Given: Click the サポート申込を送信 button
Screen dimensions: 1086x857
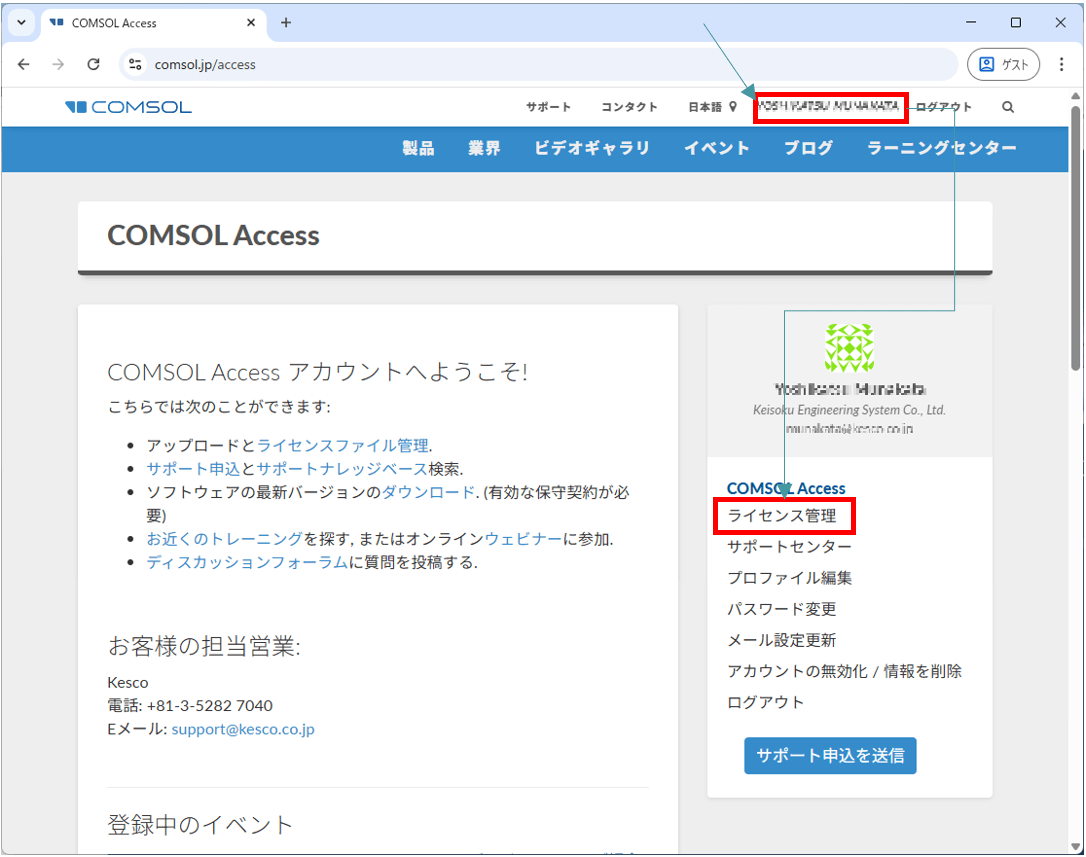Looking at the screenshot, I should pyautogui.click(x=830, y=756).
